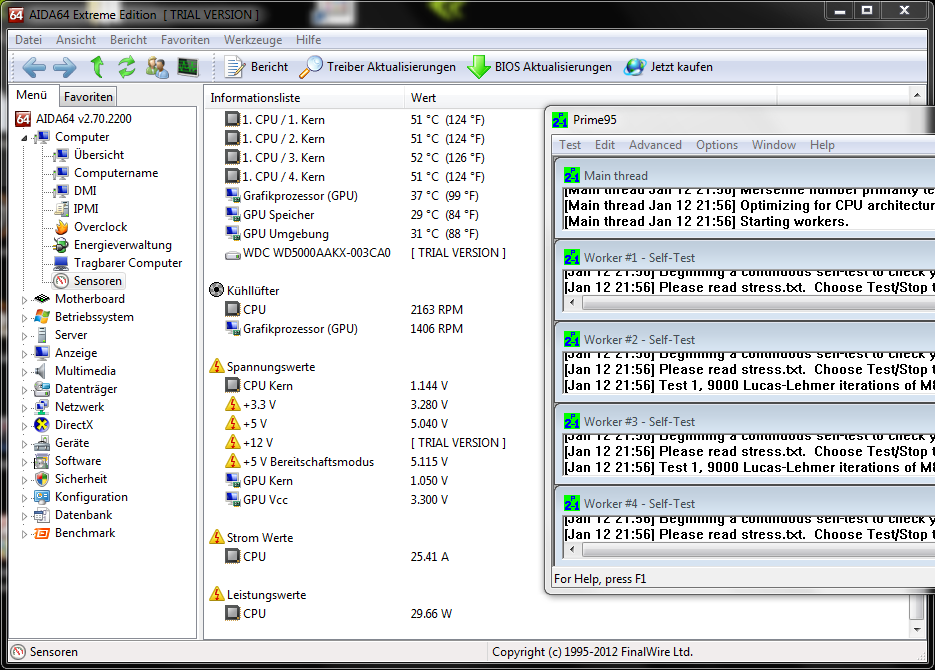
Task: Select the Übersicht tree item
Action: (x=99, y=155)
